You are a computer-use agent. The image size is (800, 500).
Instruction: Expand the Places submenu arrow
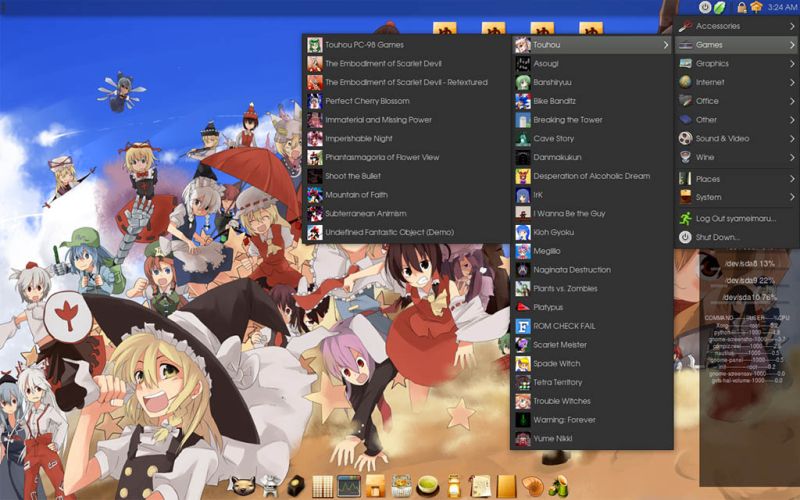tap(792, 179)
